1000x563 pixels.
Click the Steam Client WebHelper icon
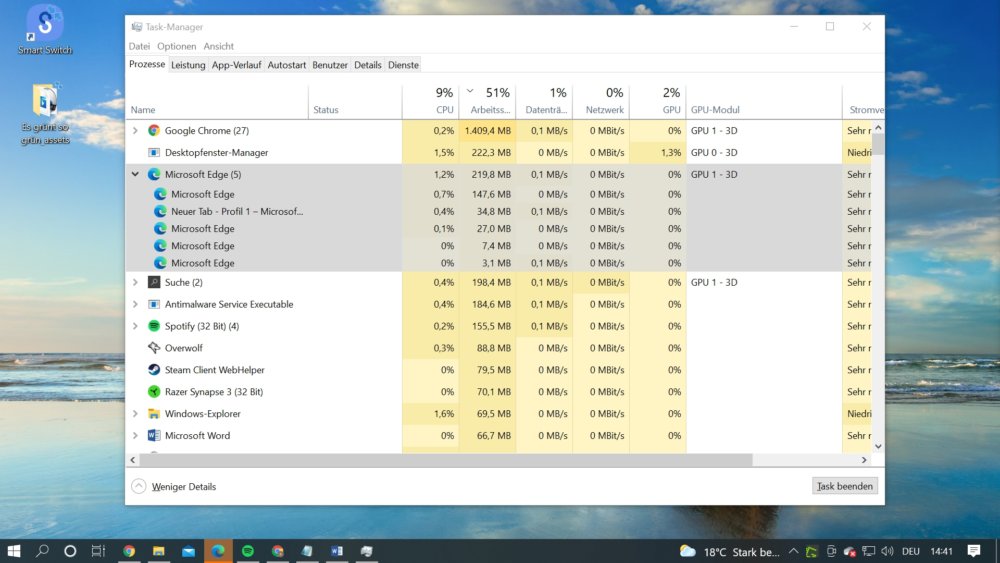pos(154,369)
